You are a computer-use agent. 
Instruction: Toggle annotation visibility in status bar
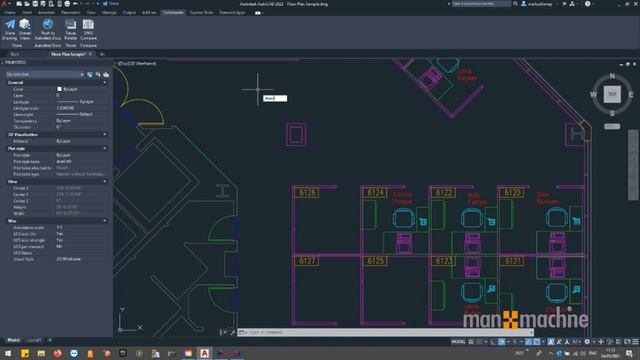(x=551, y=342)
